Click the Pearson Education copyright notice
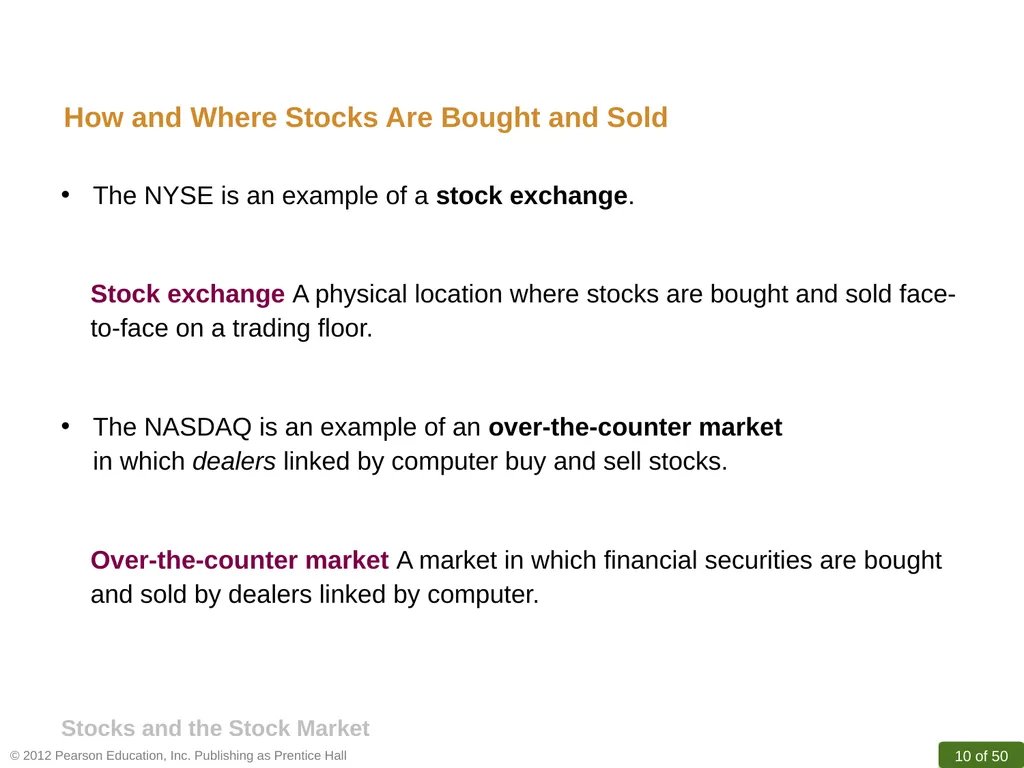Screen dimensions: 1024x768 tap(178, 756)
